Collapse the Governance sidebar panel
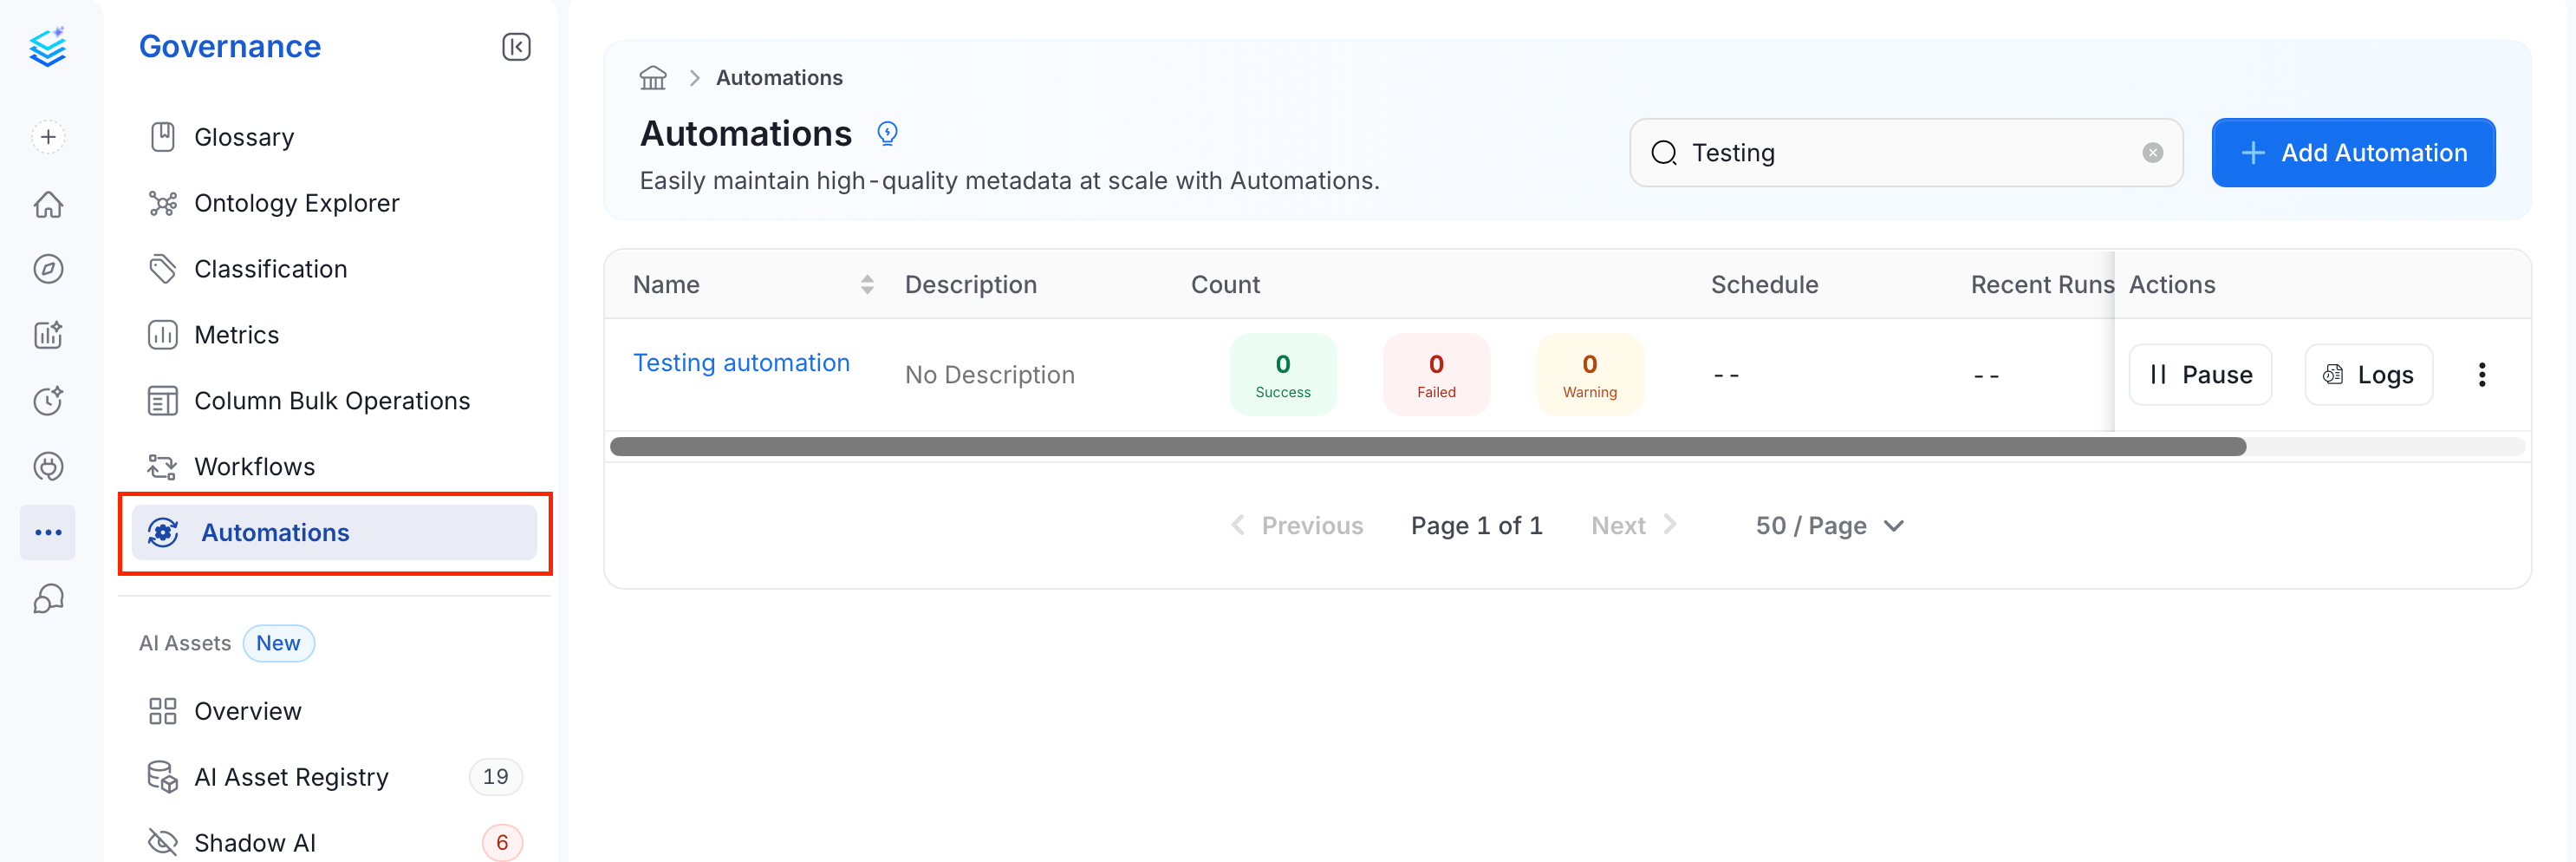 coord(516,47)
